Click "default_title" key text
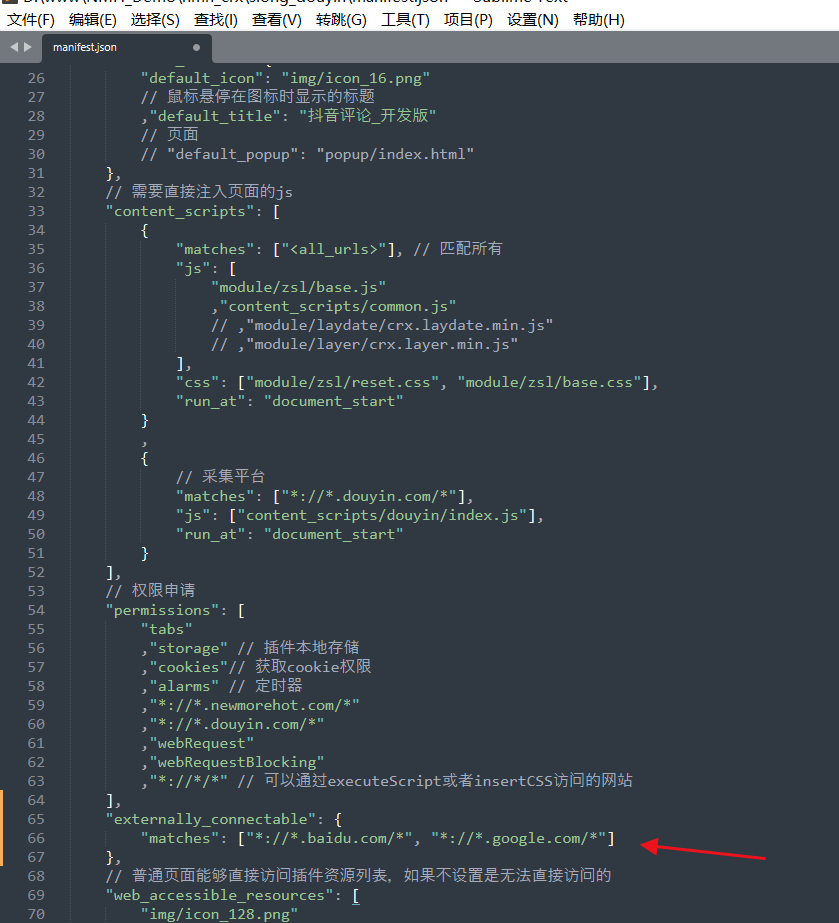The width and height of the screenshot is (839, 923). coord(215,116)
